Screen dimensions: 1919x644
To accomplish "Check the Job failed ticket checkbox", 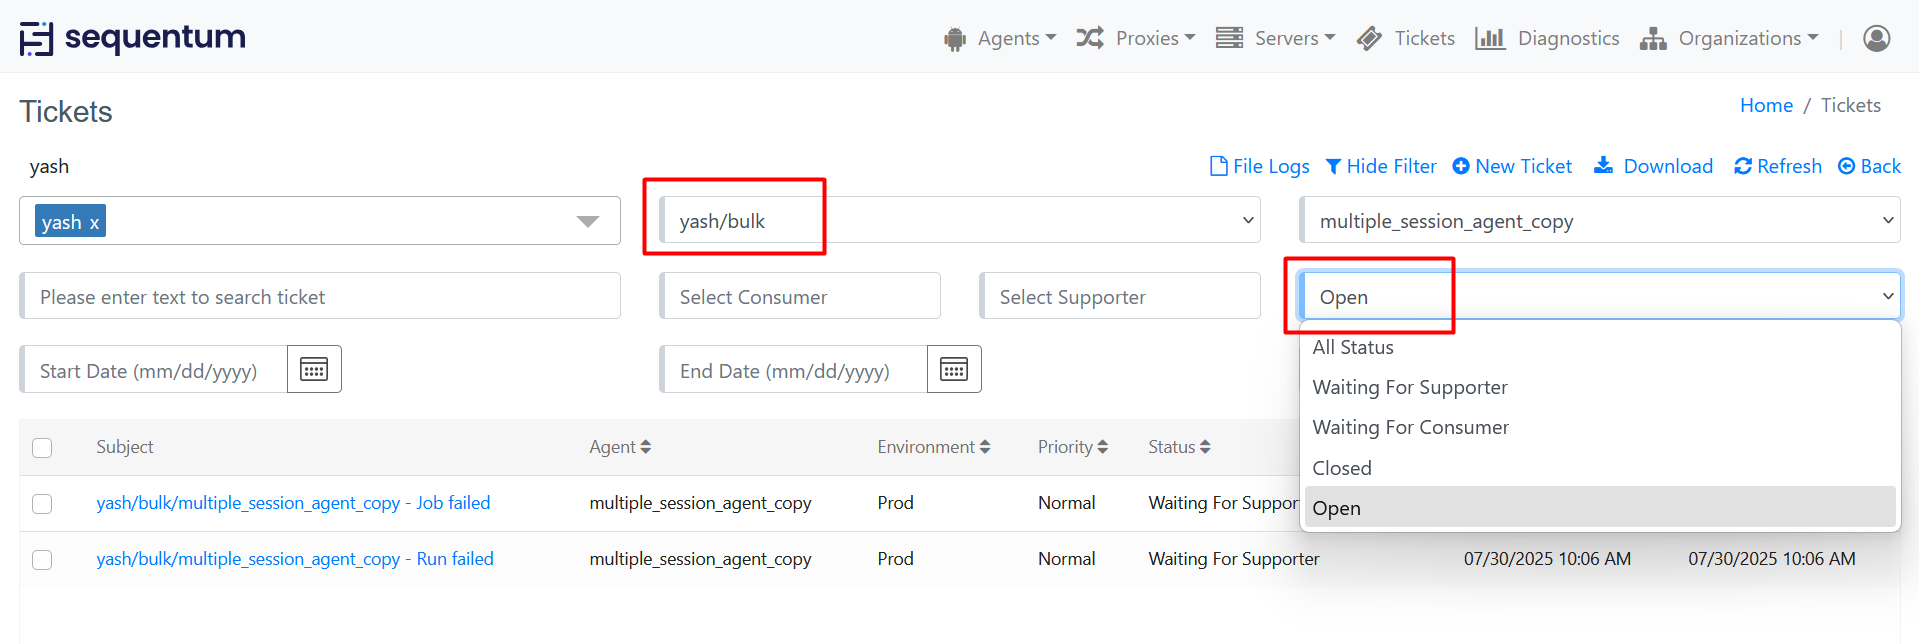I will tap(42, 504).
